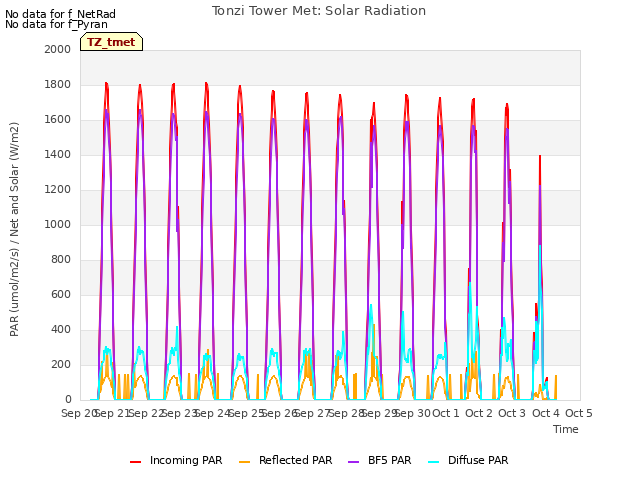Click the 400 y-axis tick label

coord(61,329)
